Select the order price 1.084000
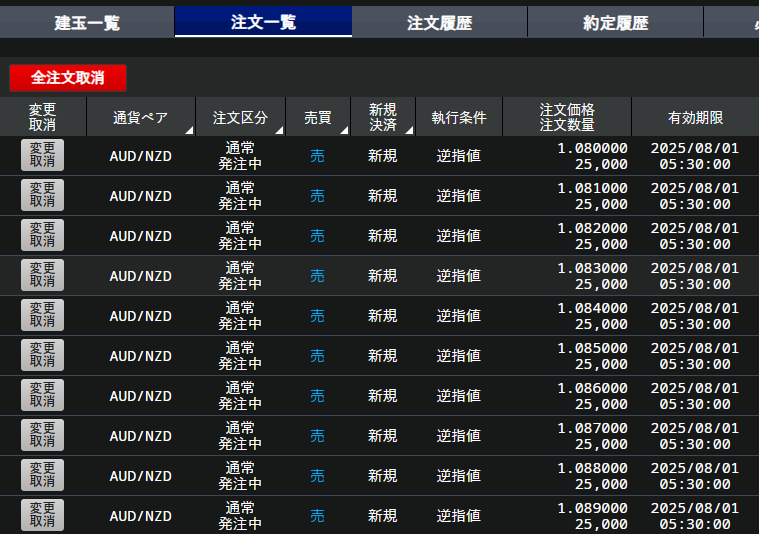This screenshot has height=534, width=759. tap(592, 308)
